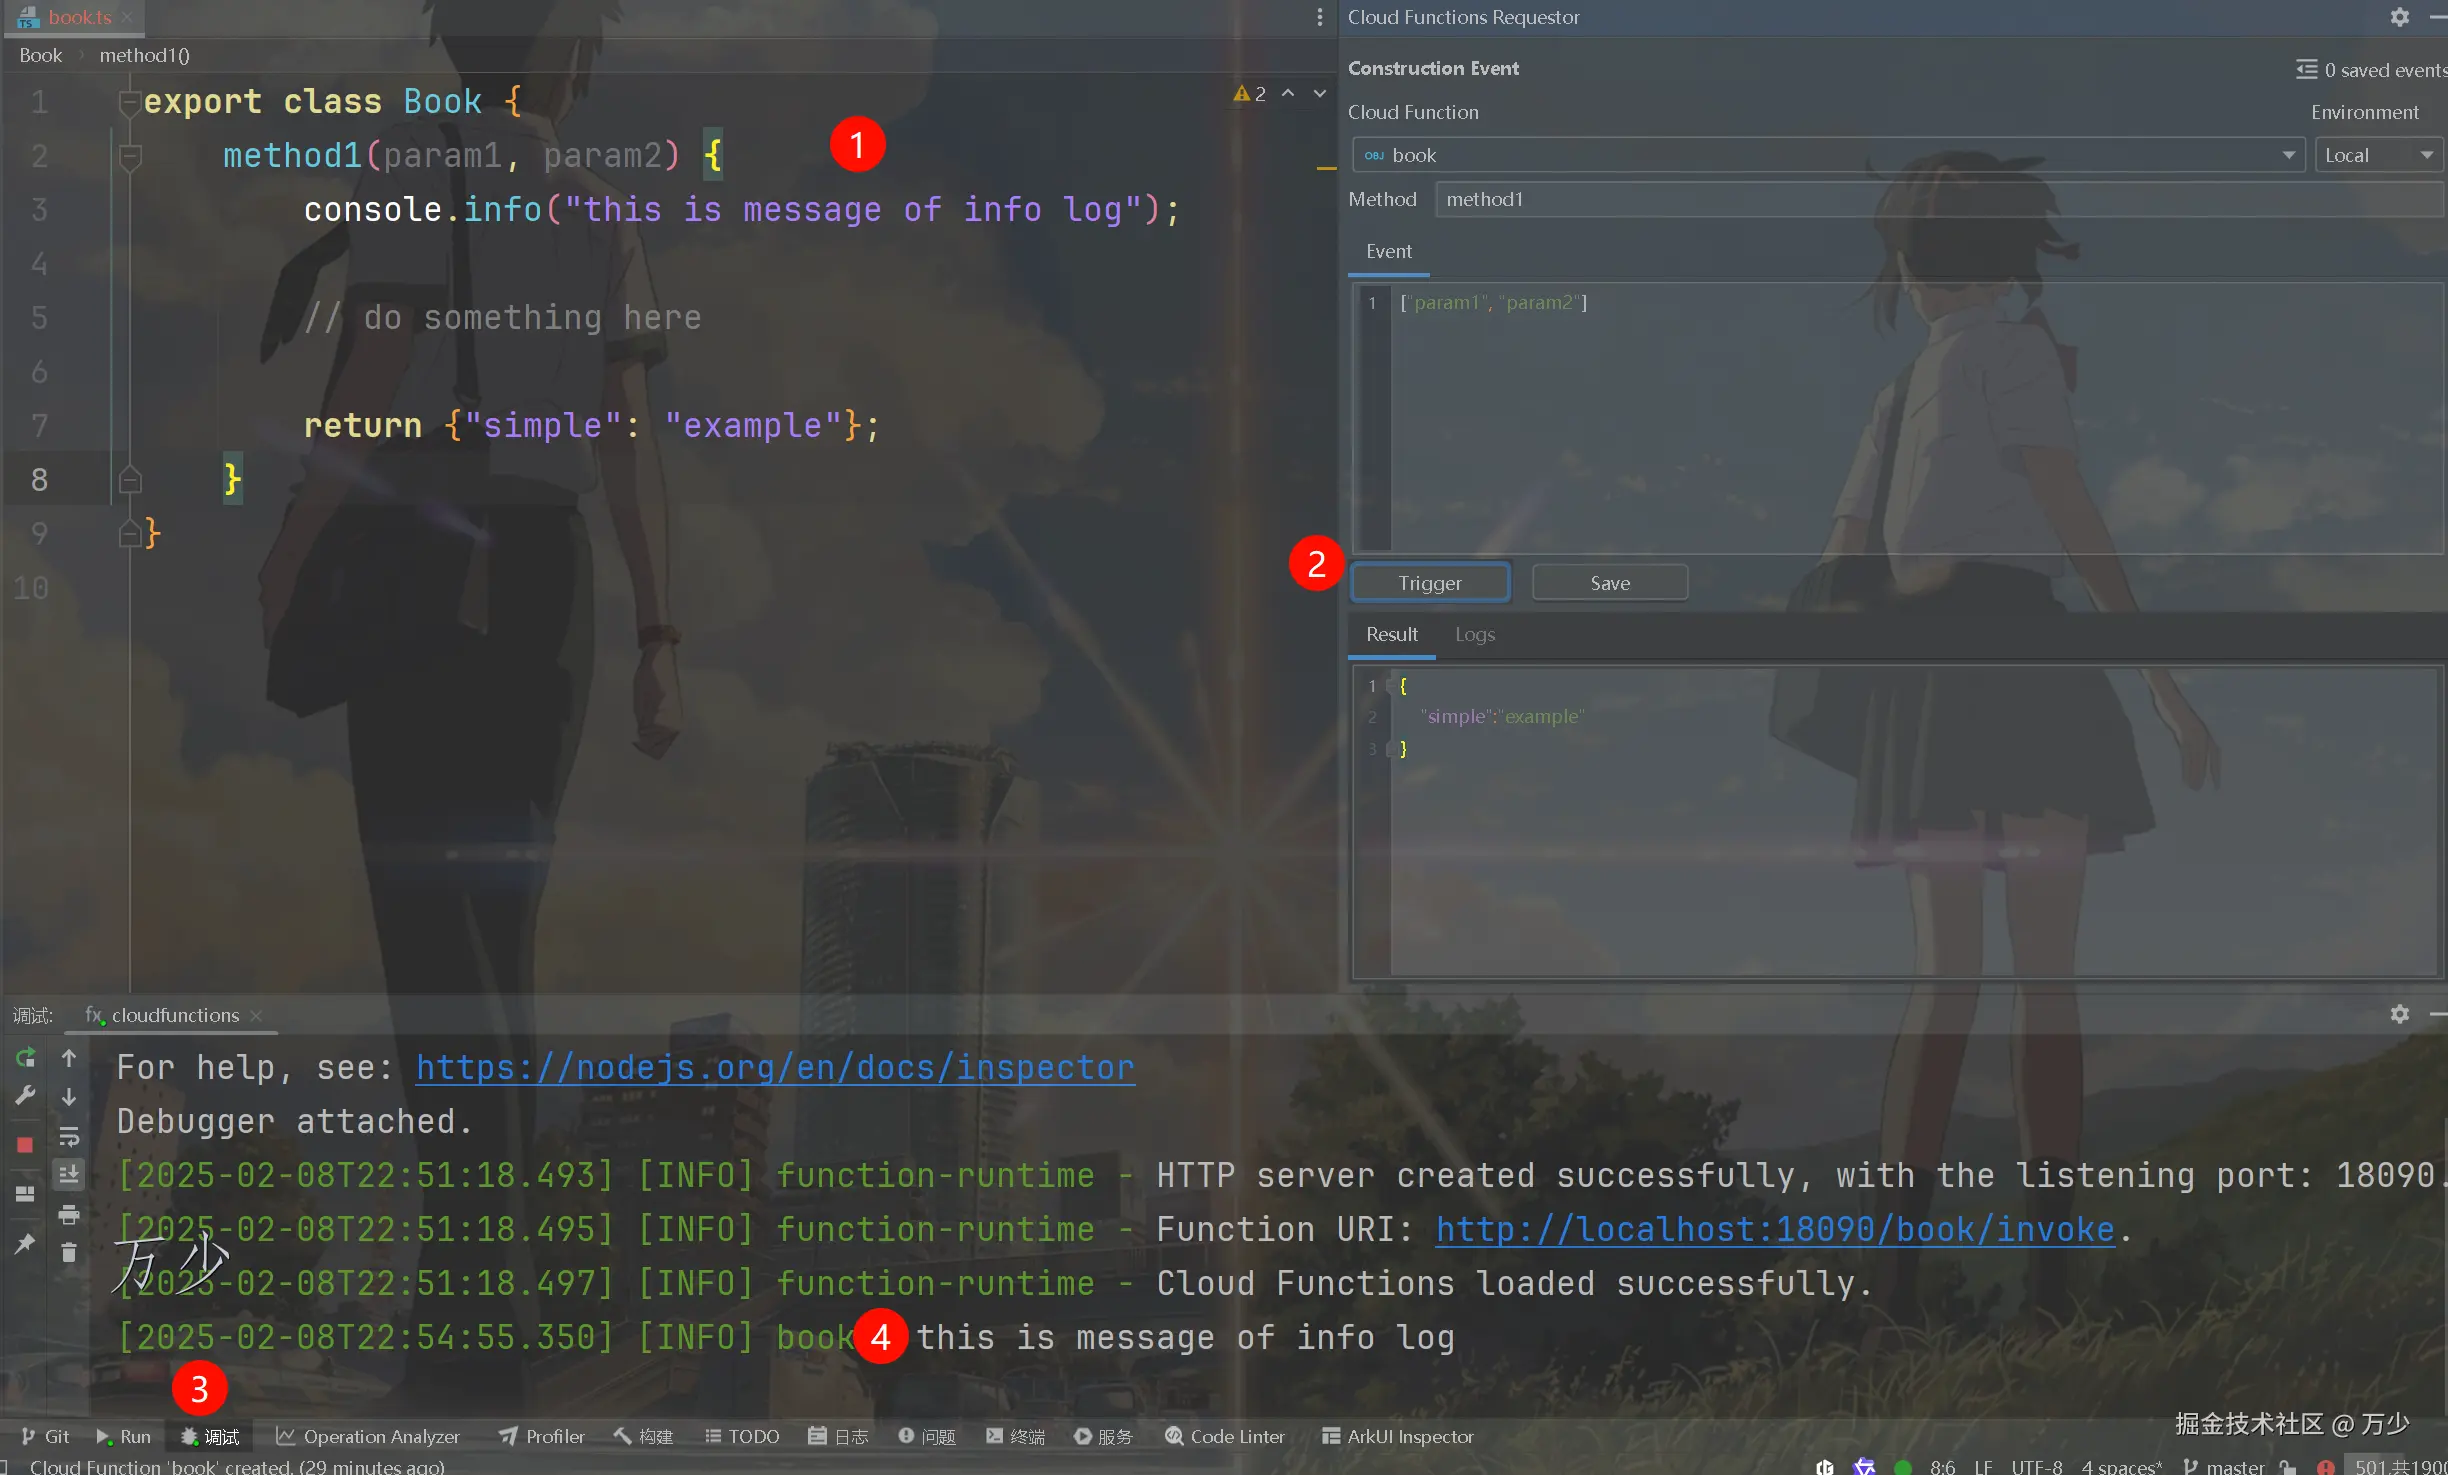Open the localhost book invoke link
The image size is (2448, 1475).
(1775, 1229)
